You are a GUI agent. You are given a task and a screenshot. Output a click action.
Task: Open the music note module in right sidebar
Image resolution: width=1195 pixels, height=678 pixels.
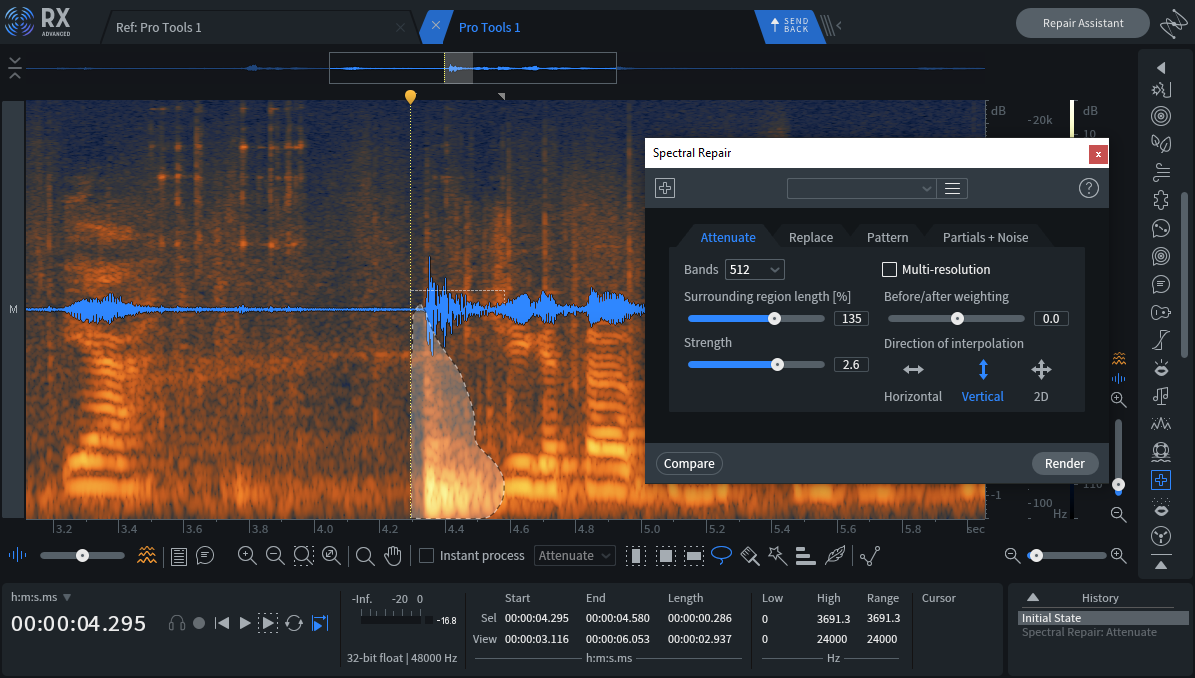1161,396
